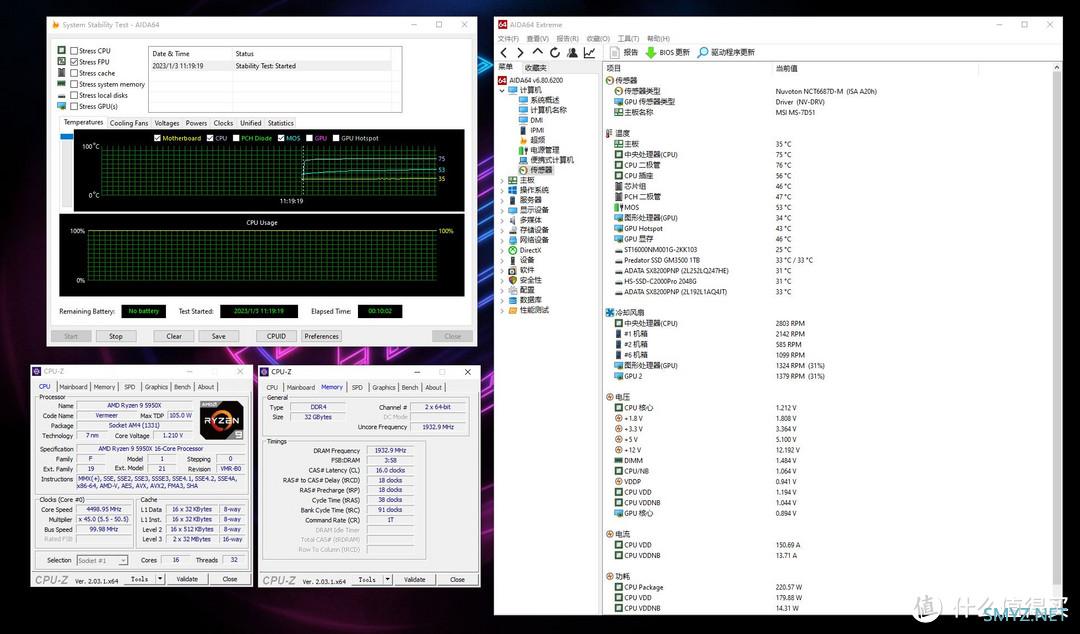
Task: Open the 工具(T) menu in AIDA64
Action: tap(628, 39)
